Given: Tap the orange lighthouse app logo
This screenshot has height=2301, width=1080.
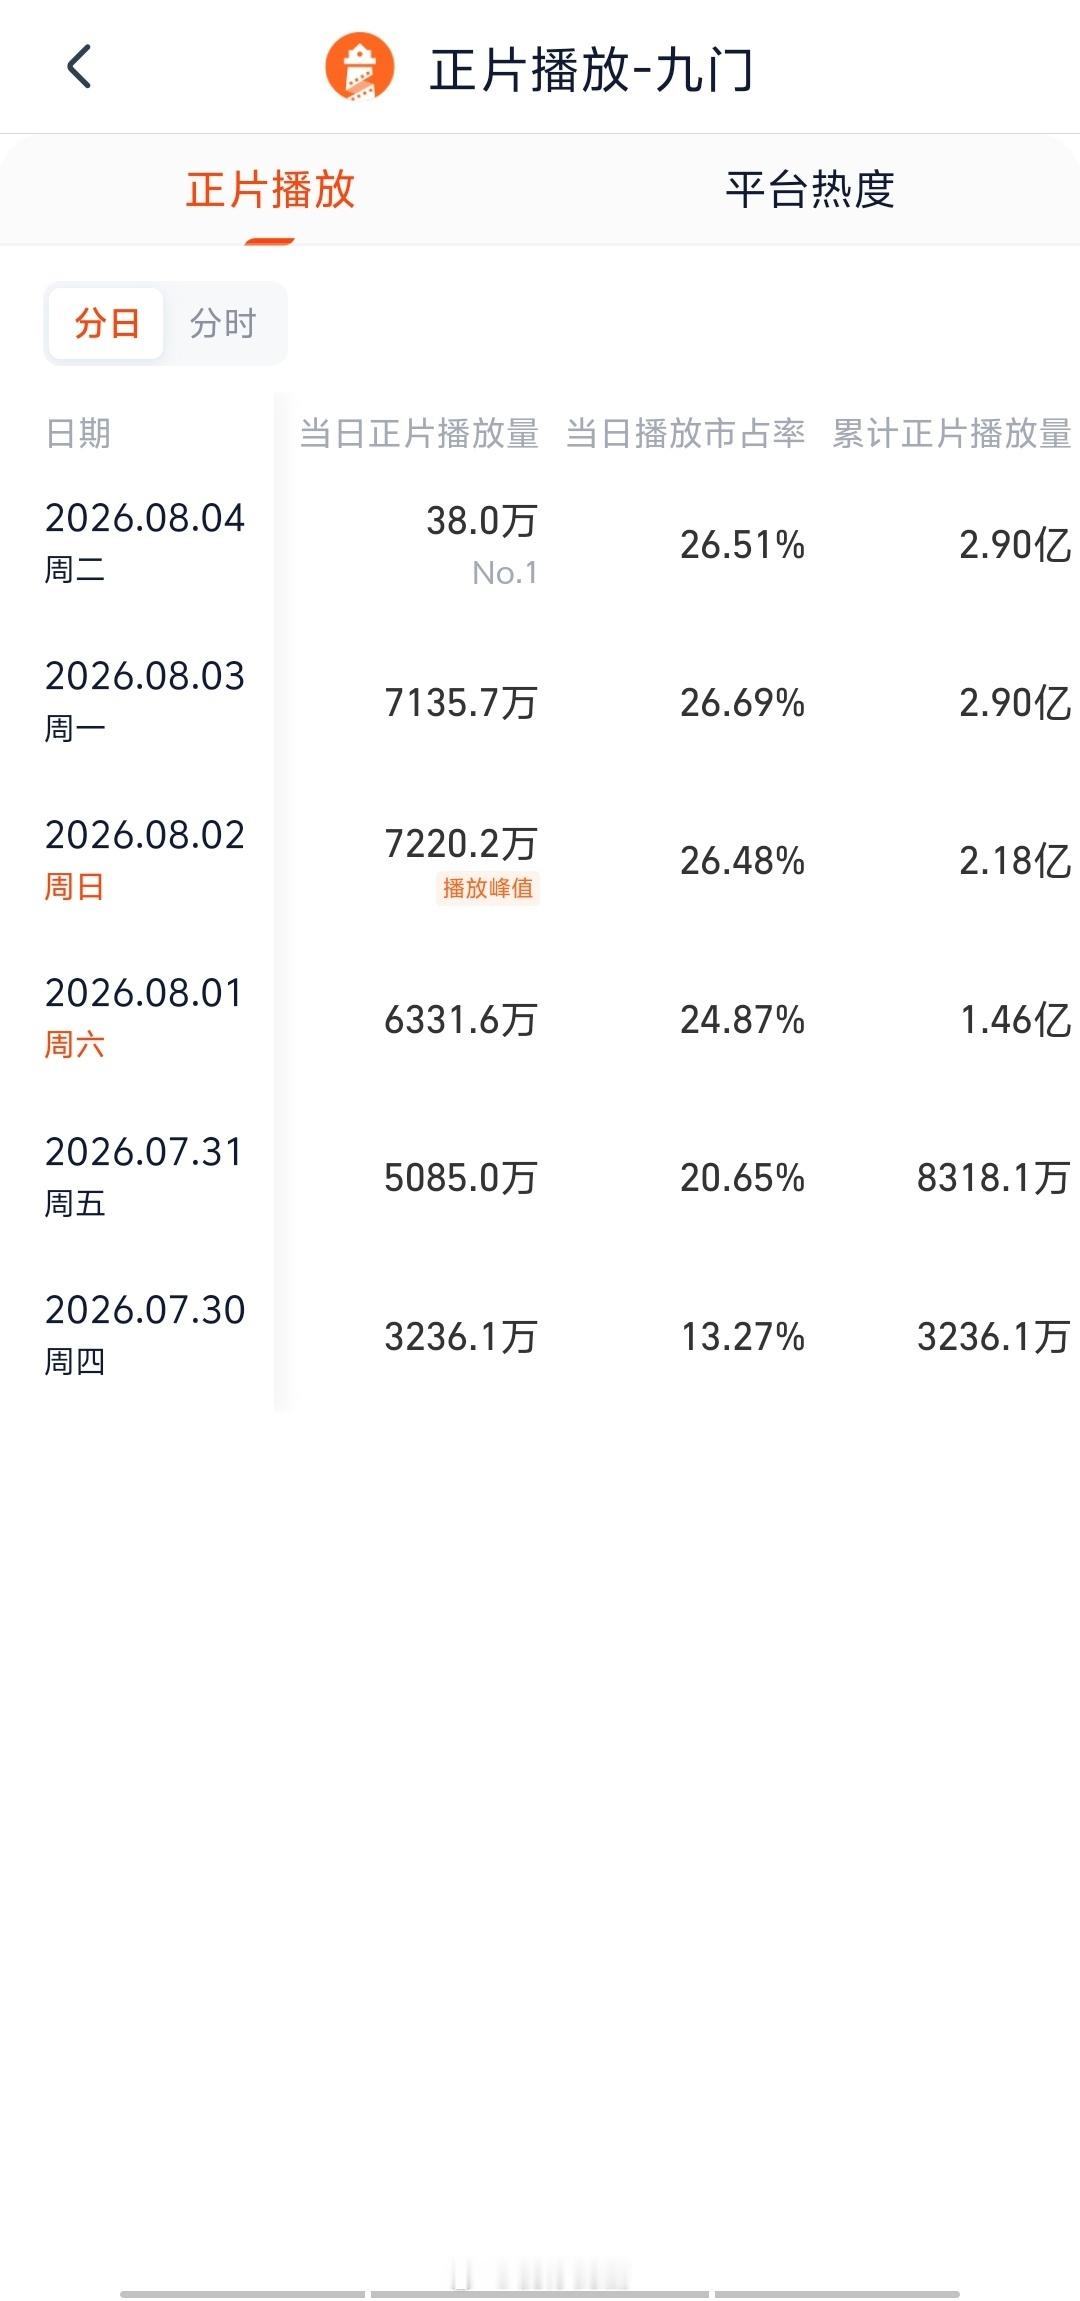Looking at the screenshot, I should click(360, 67).
